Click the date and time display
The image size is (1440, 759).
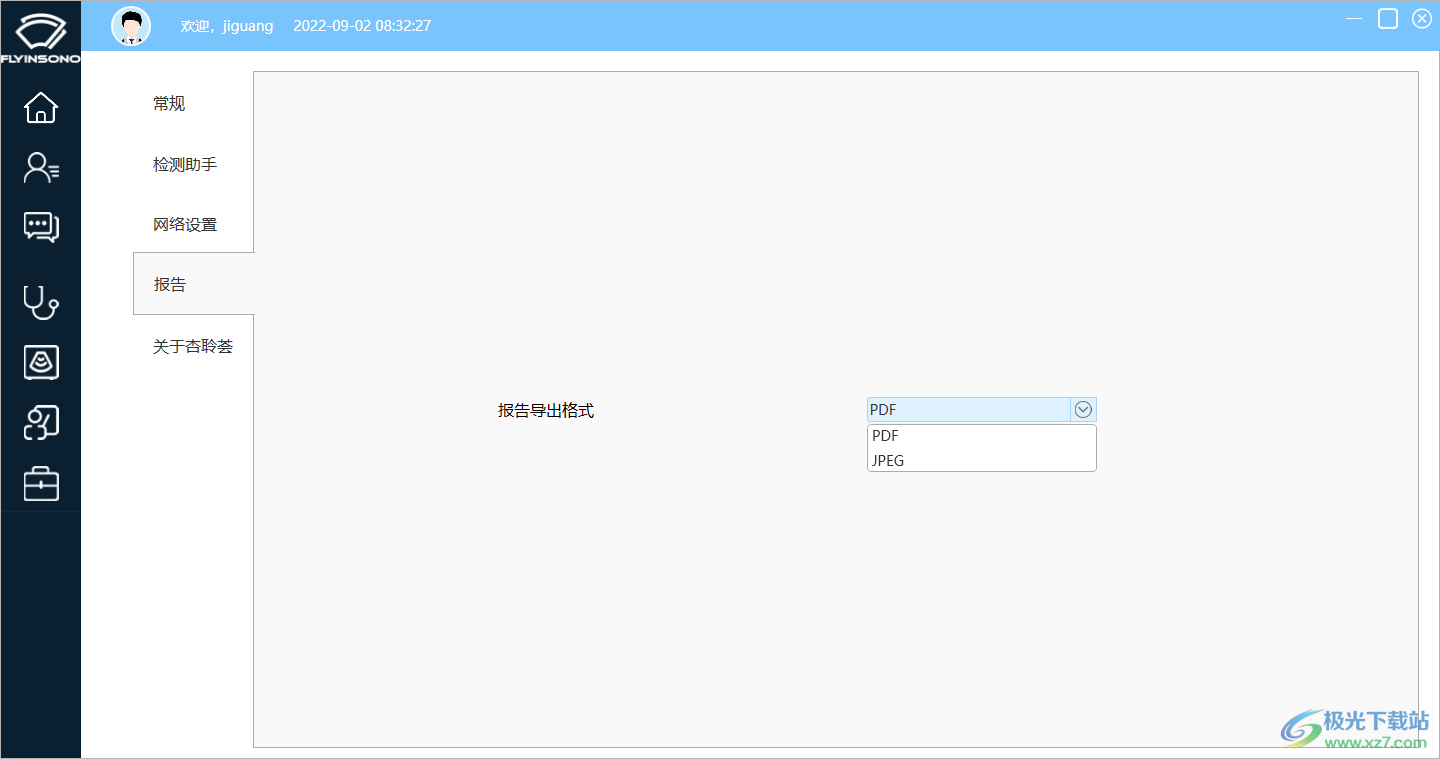(362, 26)
